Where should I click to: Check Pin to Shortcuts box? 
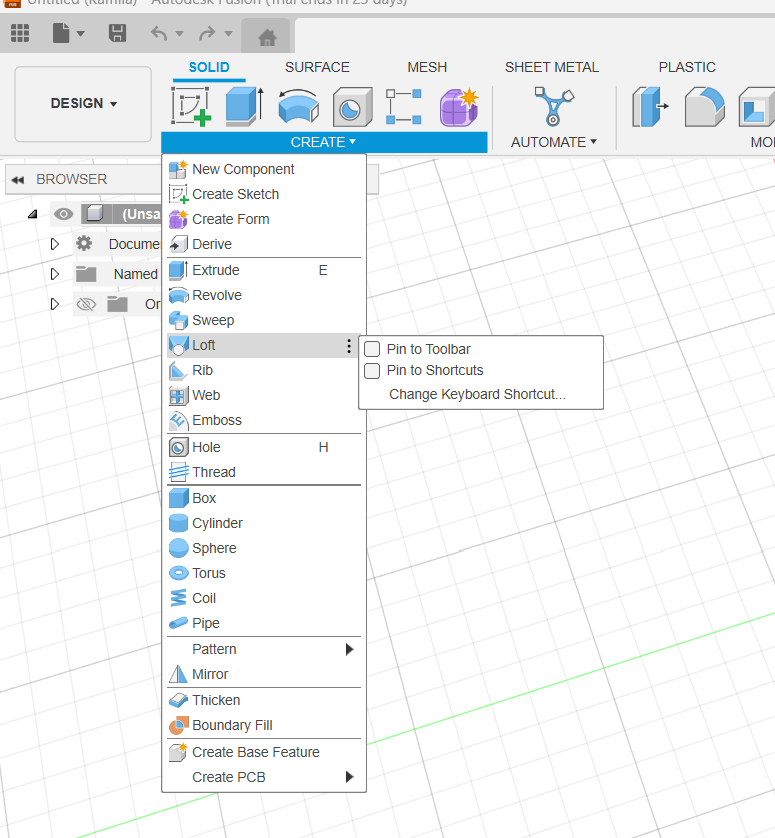click(372, 370)
